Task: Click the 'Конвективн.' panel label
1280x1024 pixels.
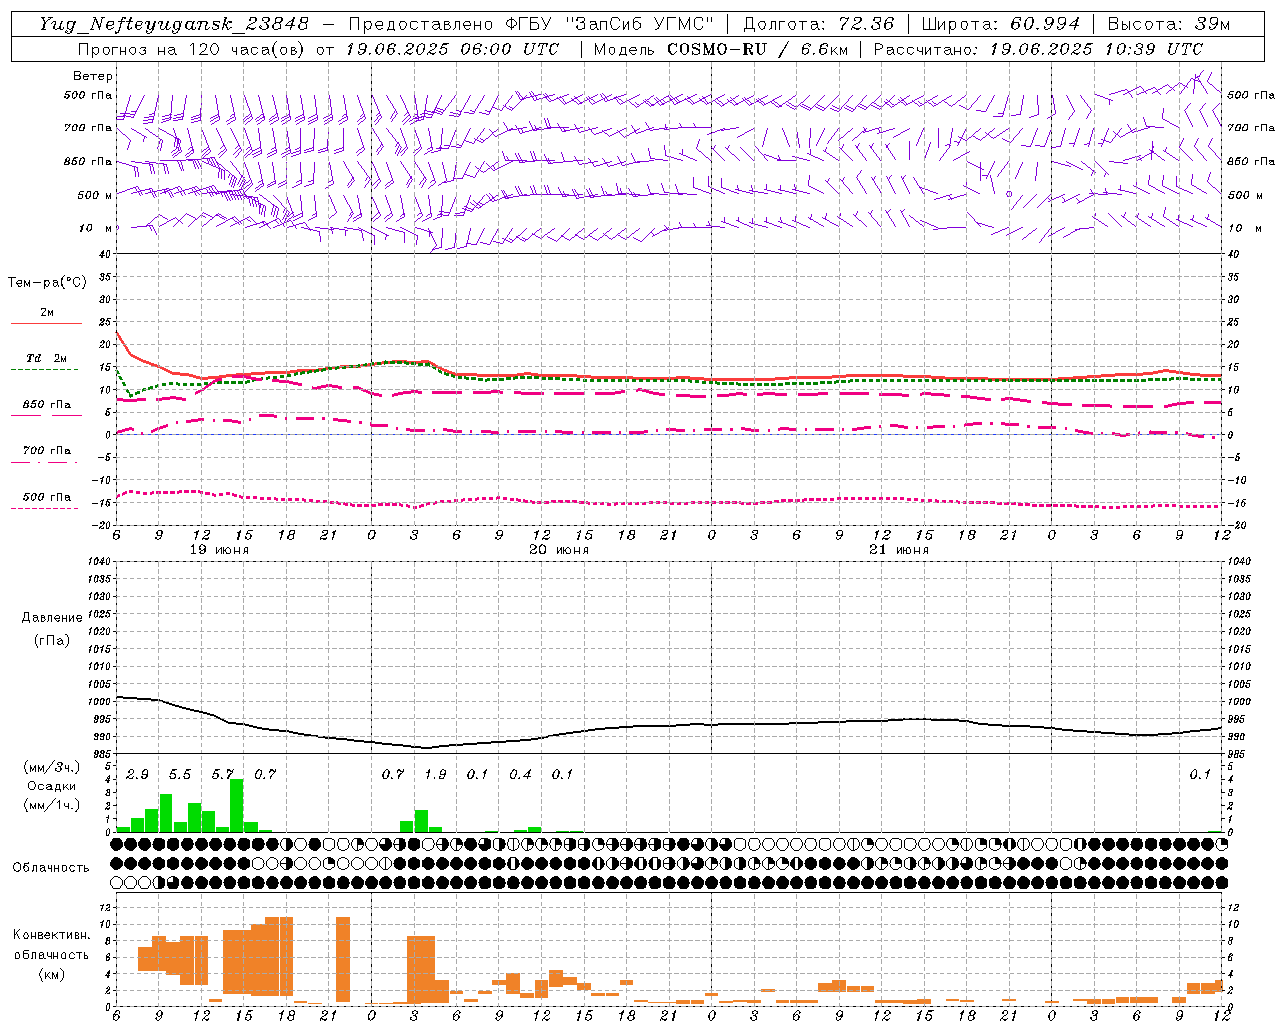Action: (51, 934)
